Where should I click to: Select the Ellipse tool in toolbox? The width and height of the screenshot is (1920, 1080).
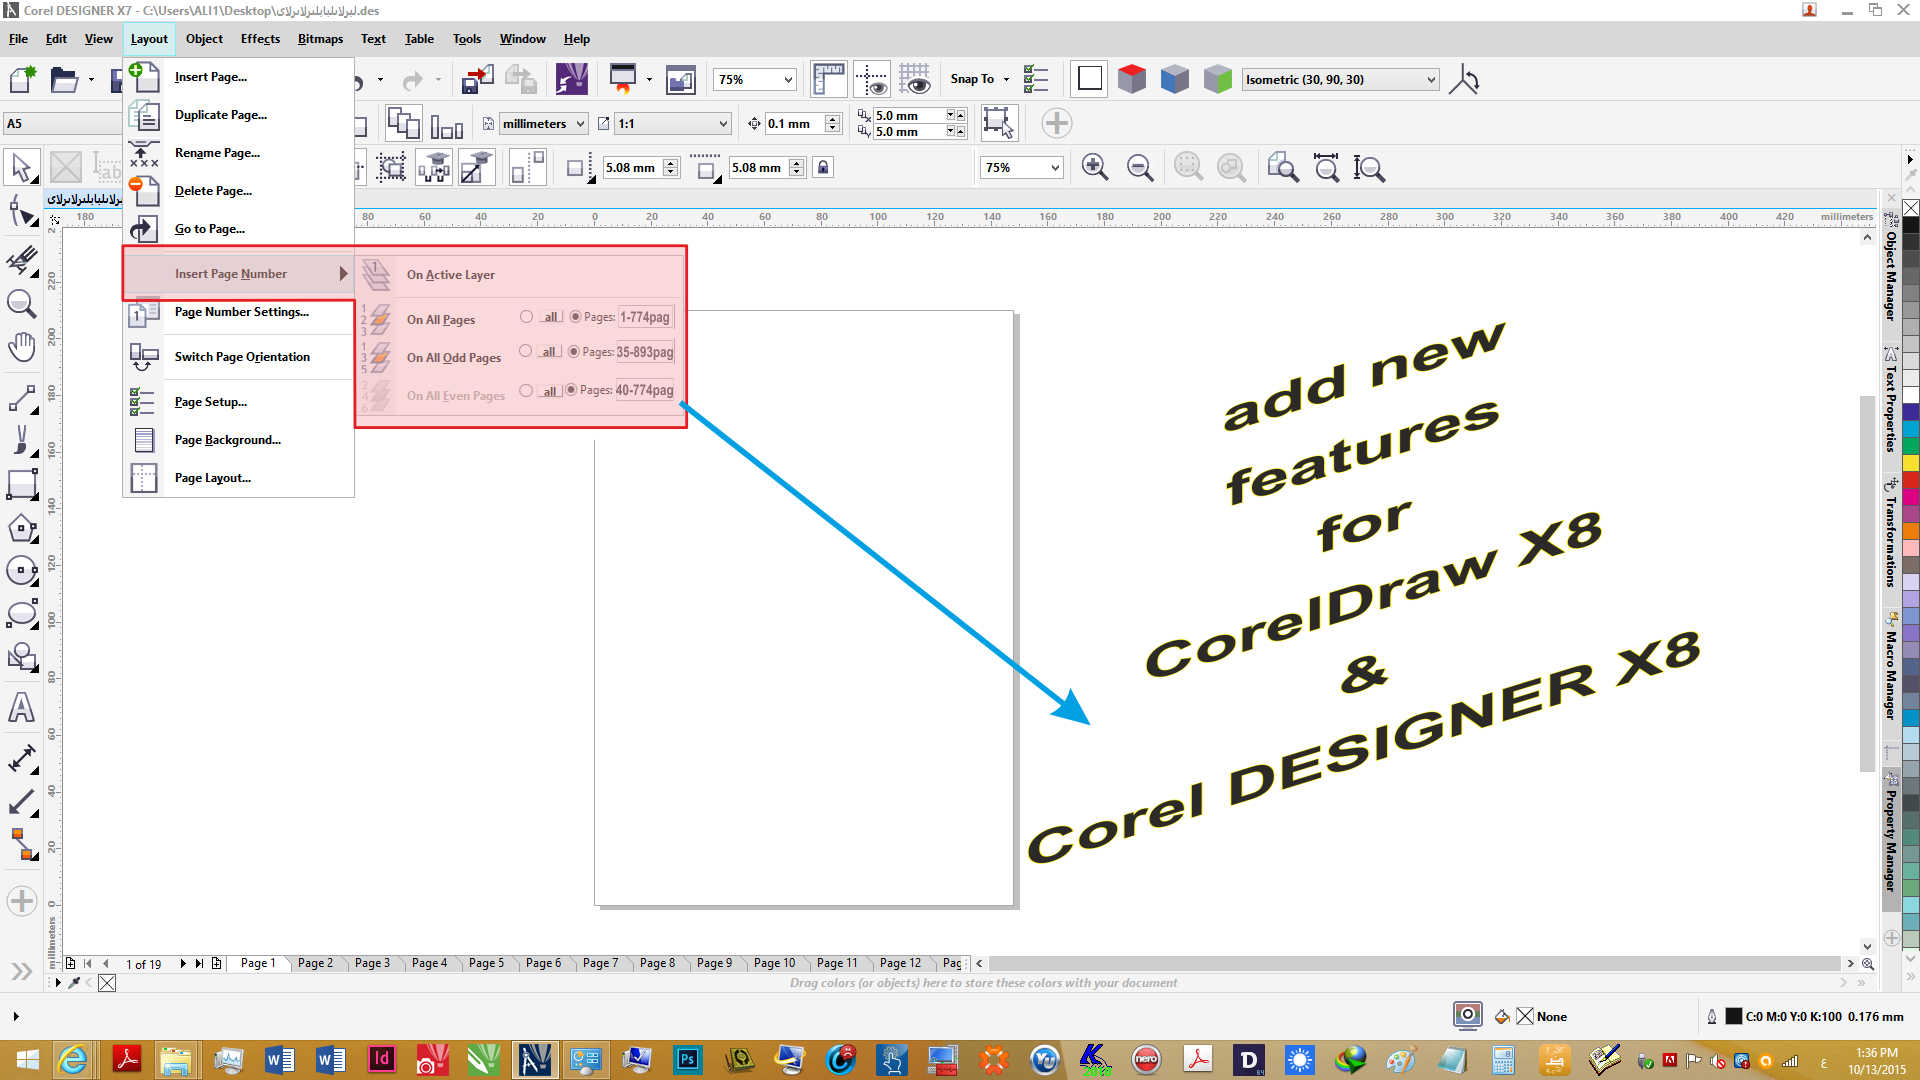(22, 614)
